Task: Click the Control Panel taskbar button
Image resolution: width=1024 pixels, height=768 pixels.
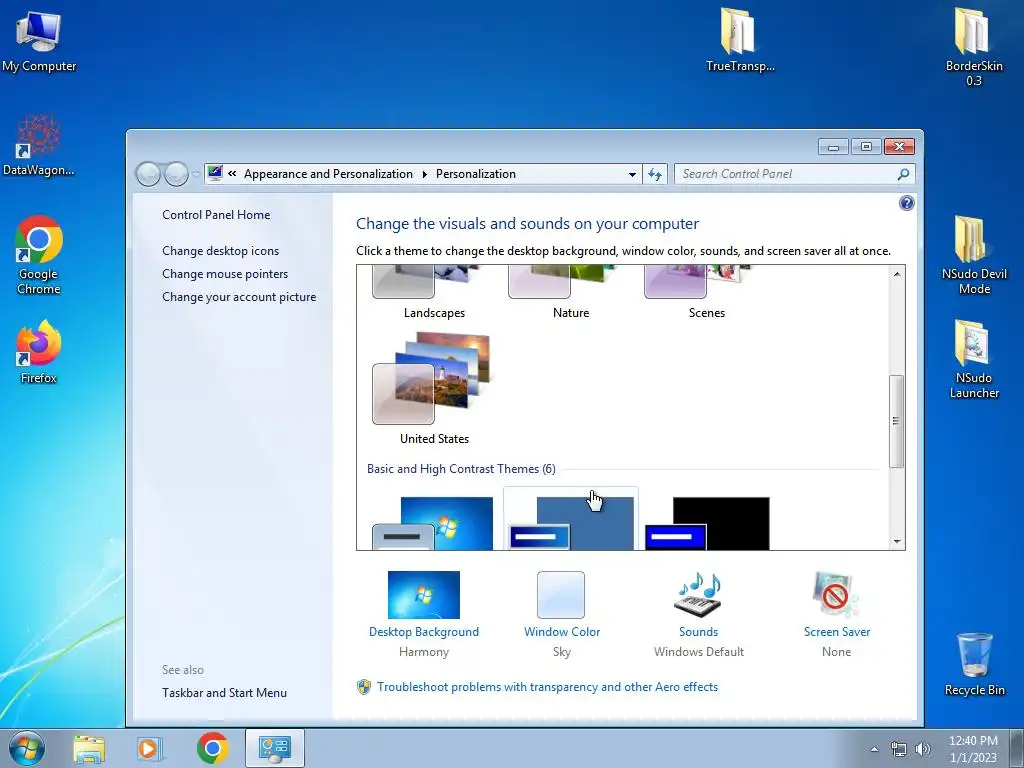Action: (274, 748)
